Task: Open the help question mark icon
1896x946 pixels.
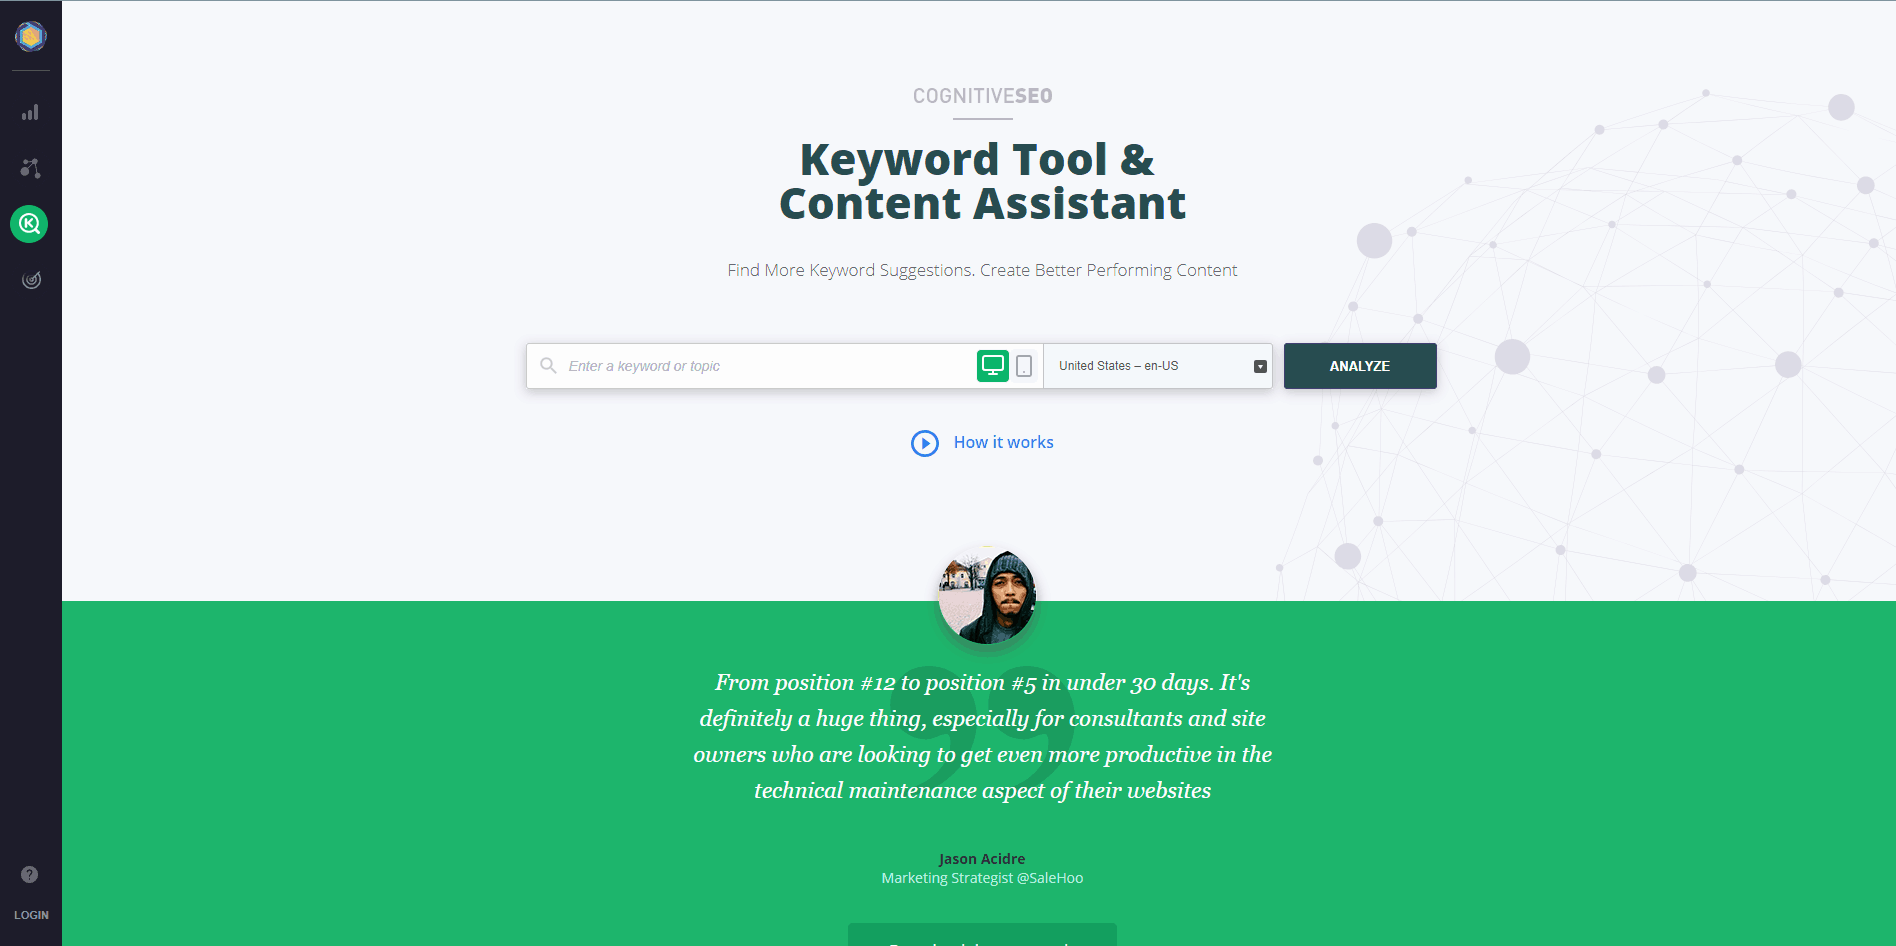Action: click(30, 874)
